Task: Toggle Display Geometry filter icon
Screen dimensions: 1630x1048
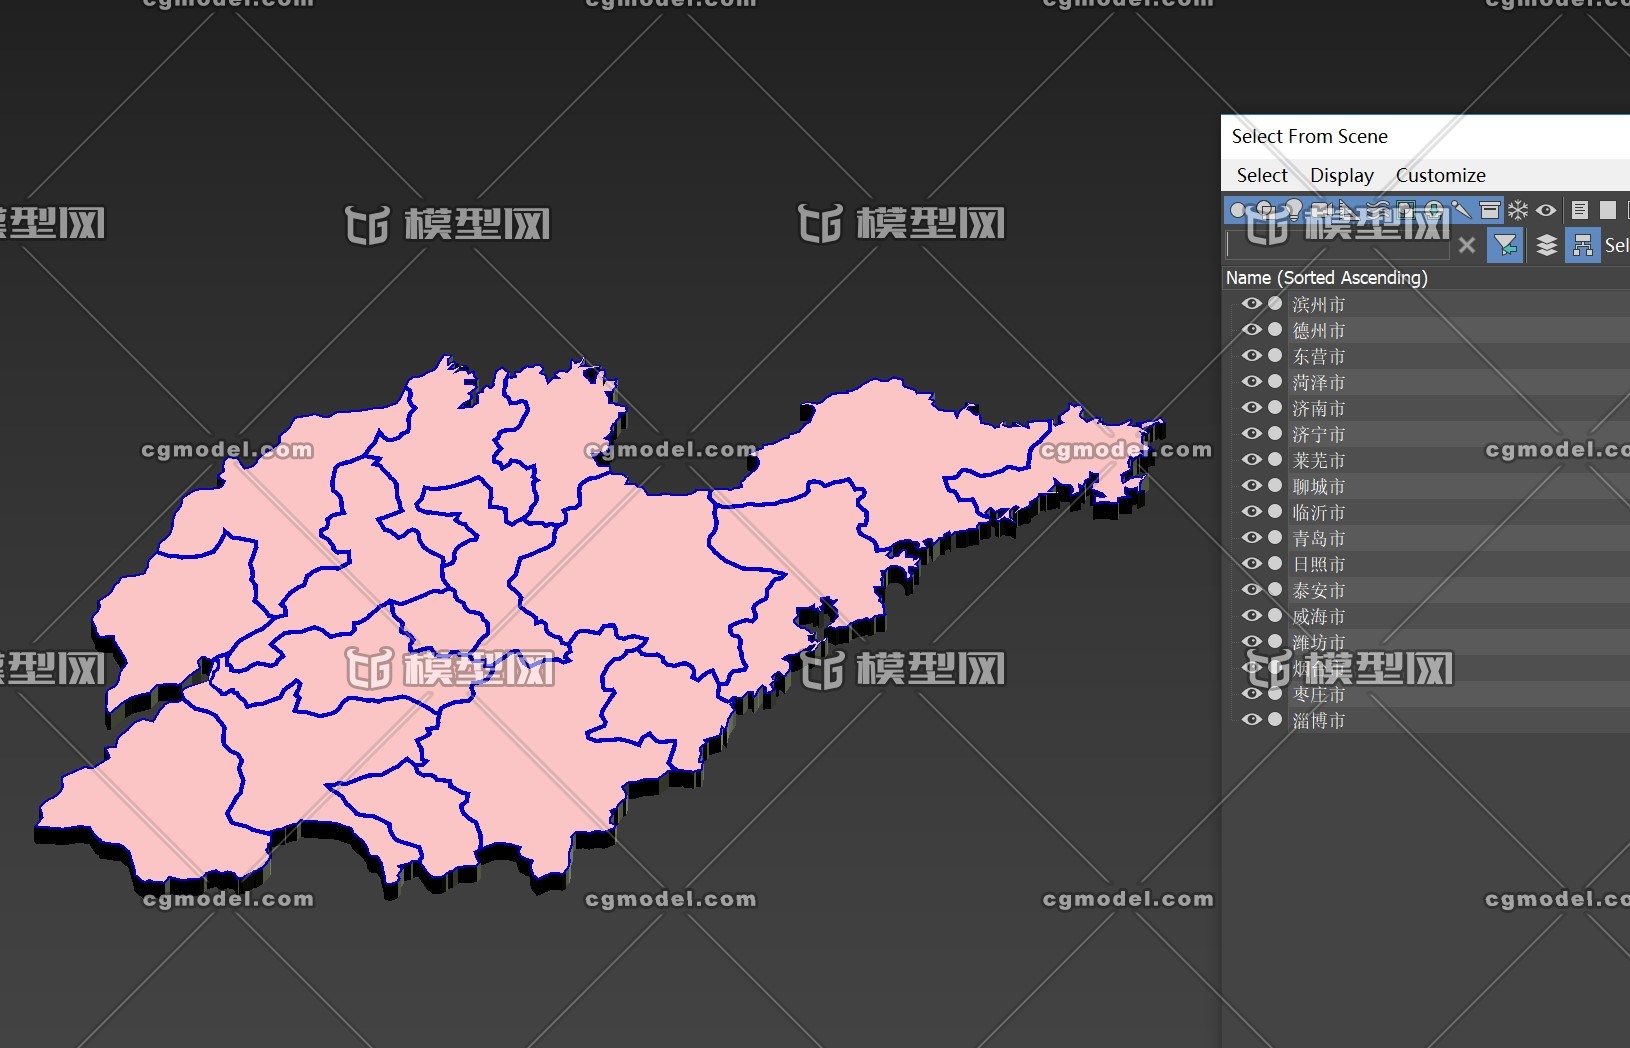Action: (x=1237, y=210)
